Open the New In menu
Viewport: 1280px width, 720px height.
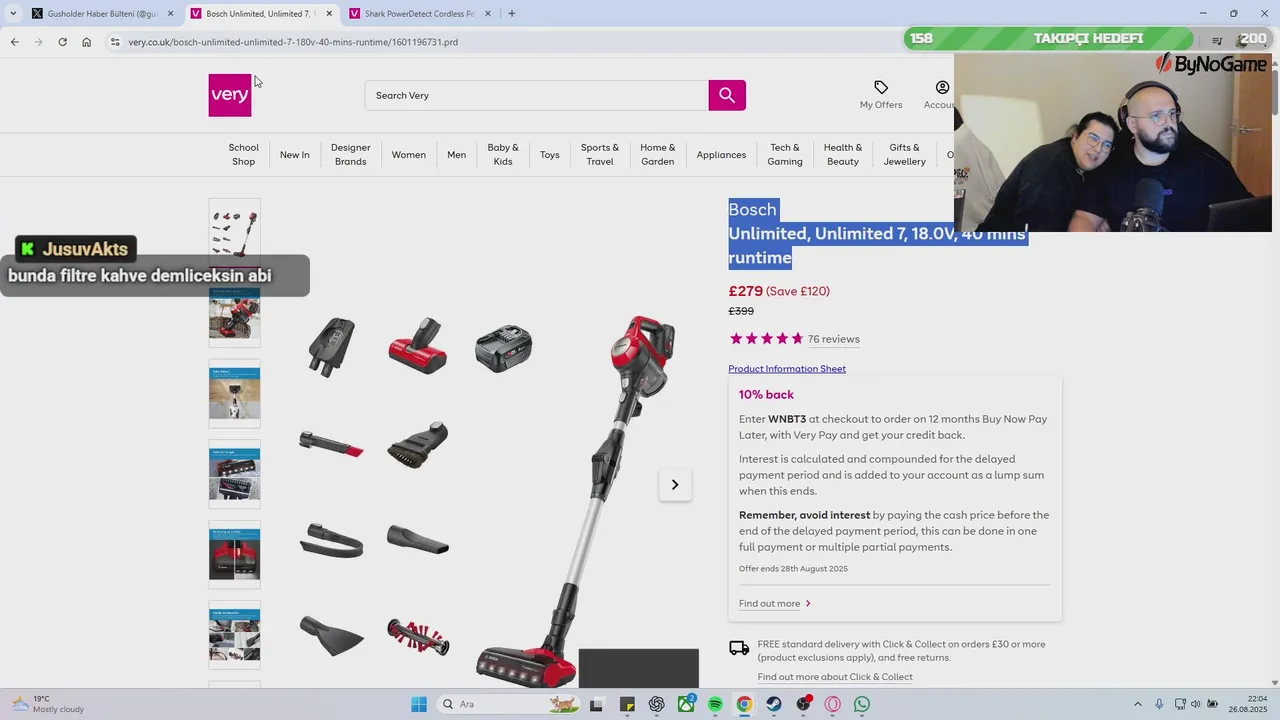coord(294,155)
